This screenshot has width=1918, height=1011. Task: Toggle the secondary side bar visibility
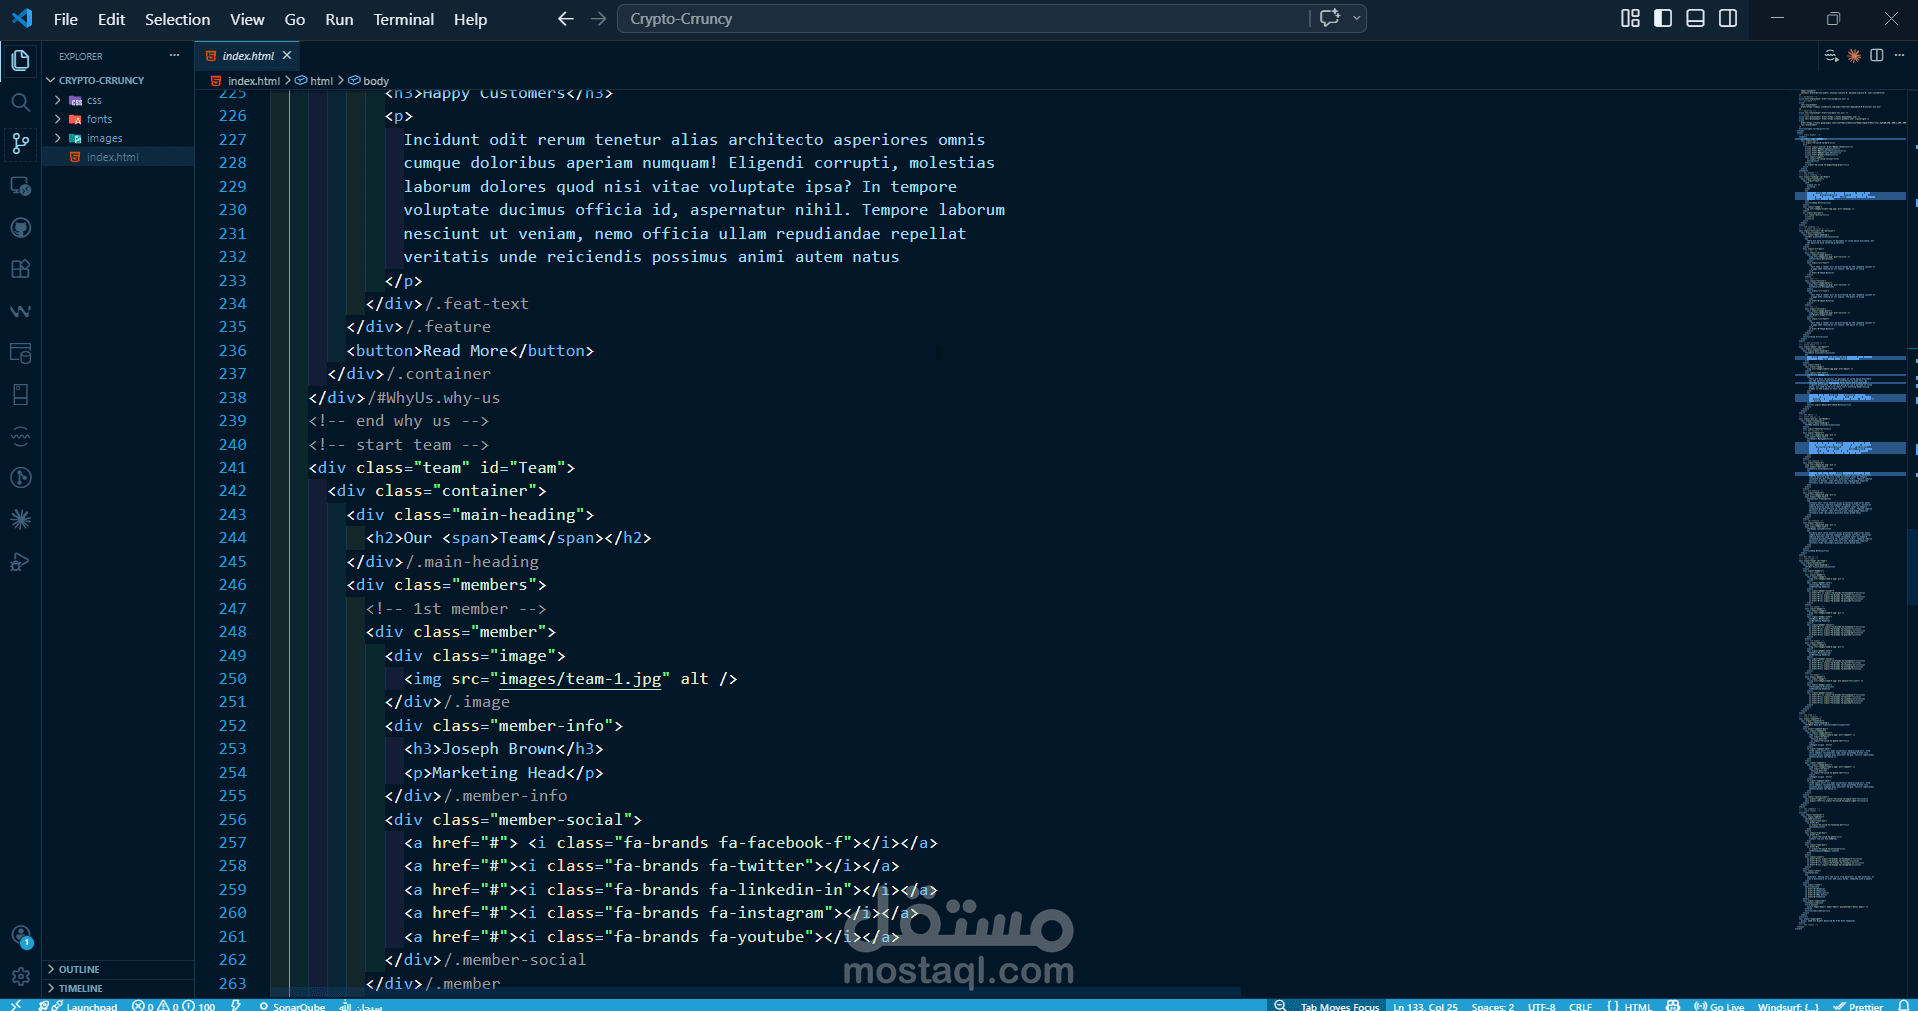tap(1728, 18)
